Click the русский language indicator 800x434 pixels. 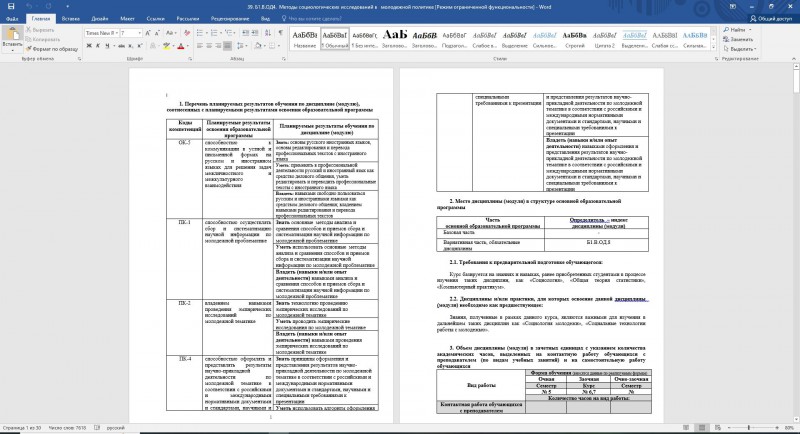116,428
